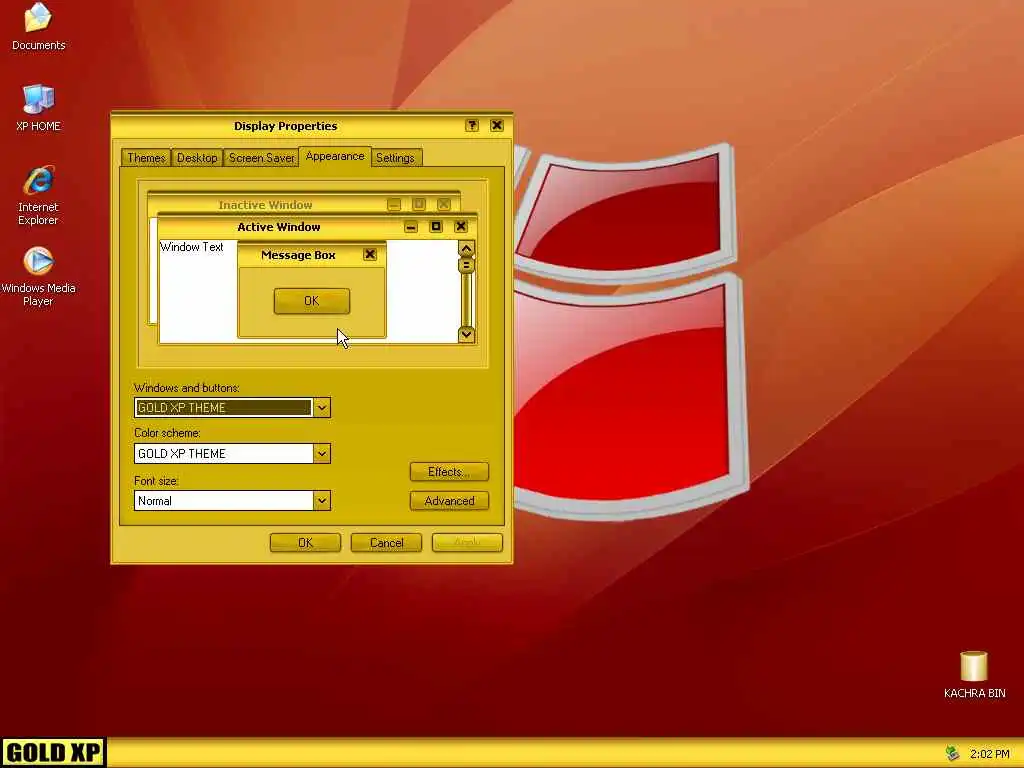
Task: Click the Display Properties title bar
Action: click(x=312, y=125)
